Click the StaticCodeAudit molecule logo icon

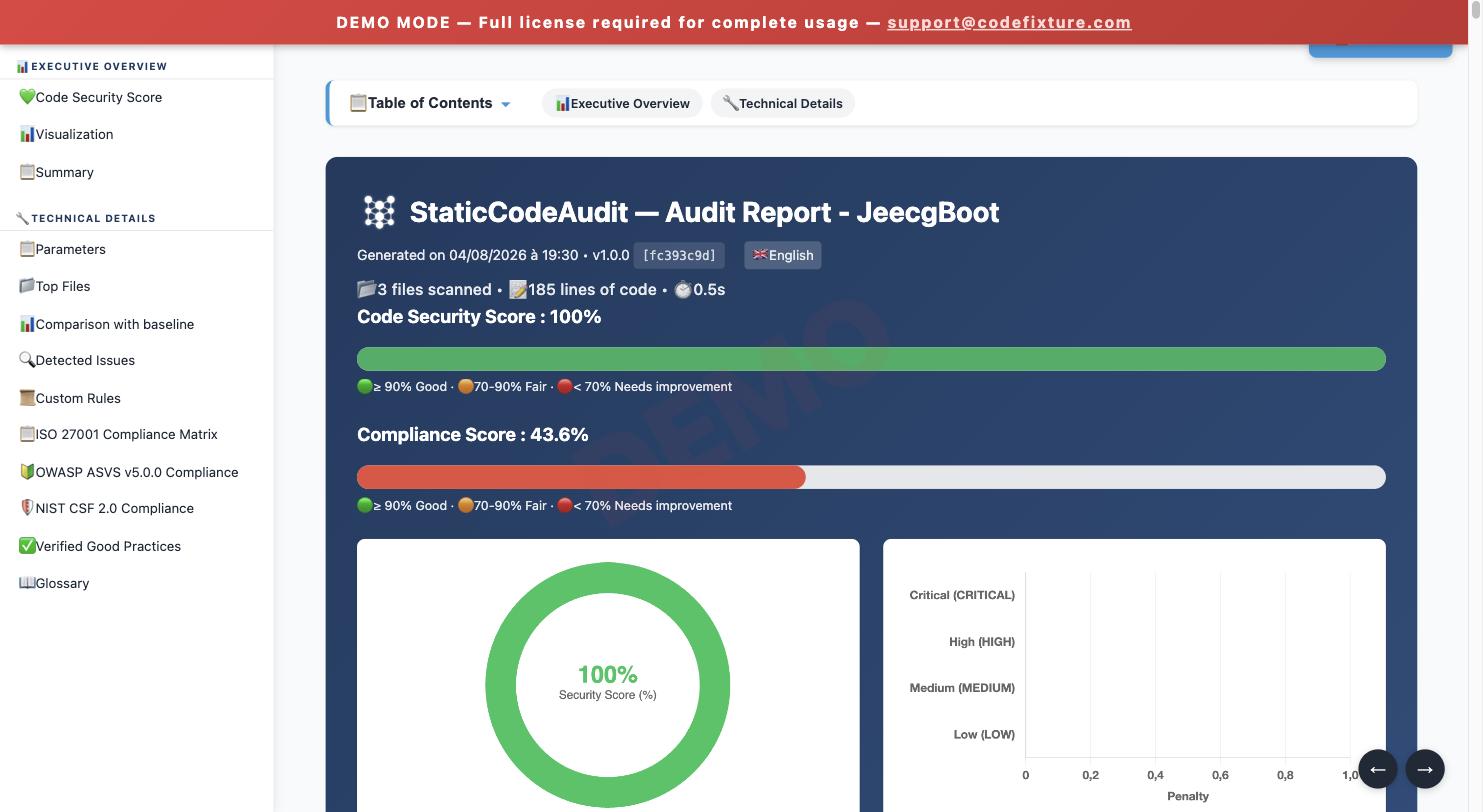click(379, 212)
